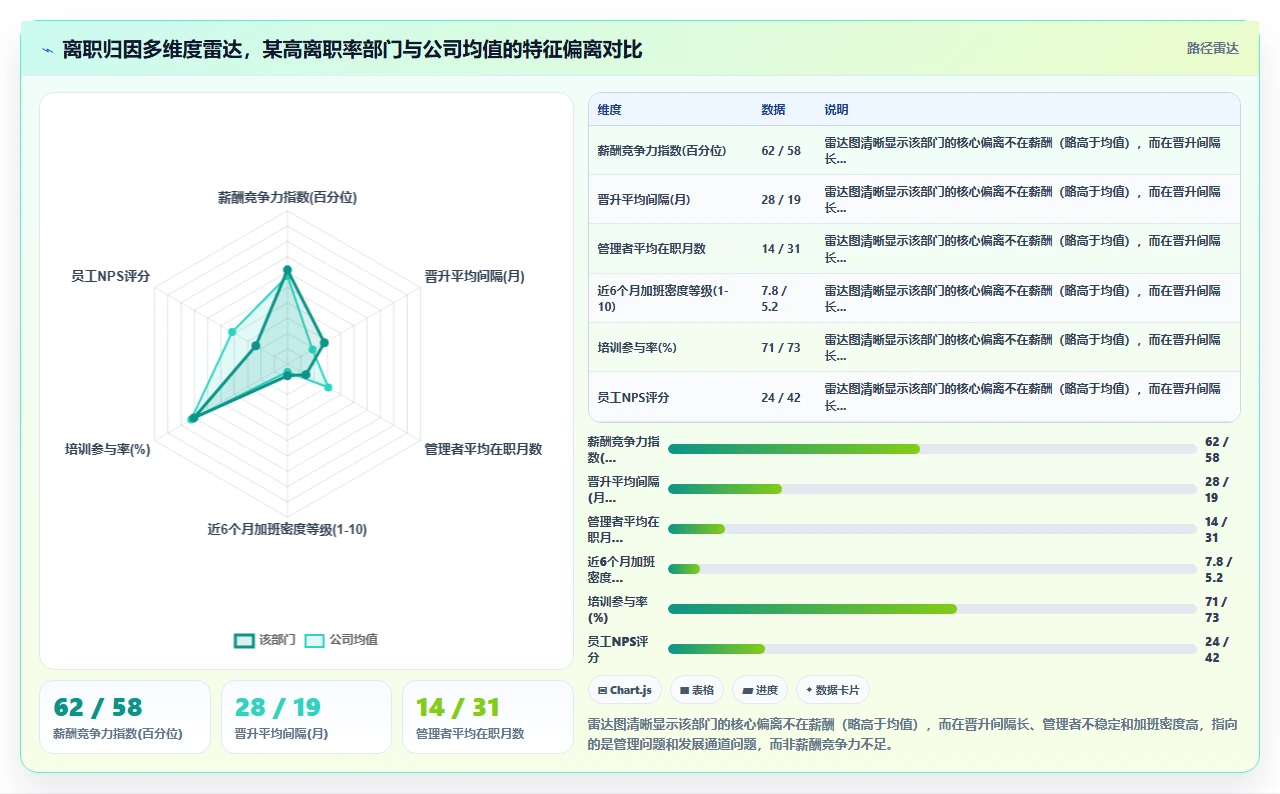Open the 28 / 19 晋升平均间隔 data card
Image resolution: width=1280 pixels, height=794 pixels.
tap(306, 717)
